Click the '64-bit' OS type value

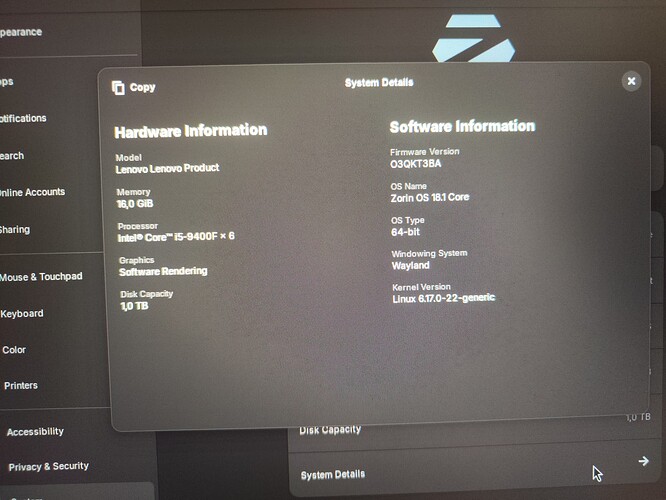[405, 232]
